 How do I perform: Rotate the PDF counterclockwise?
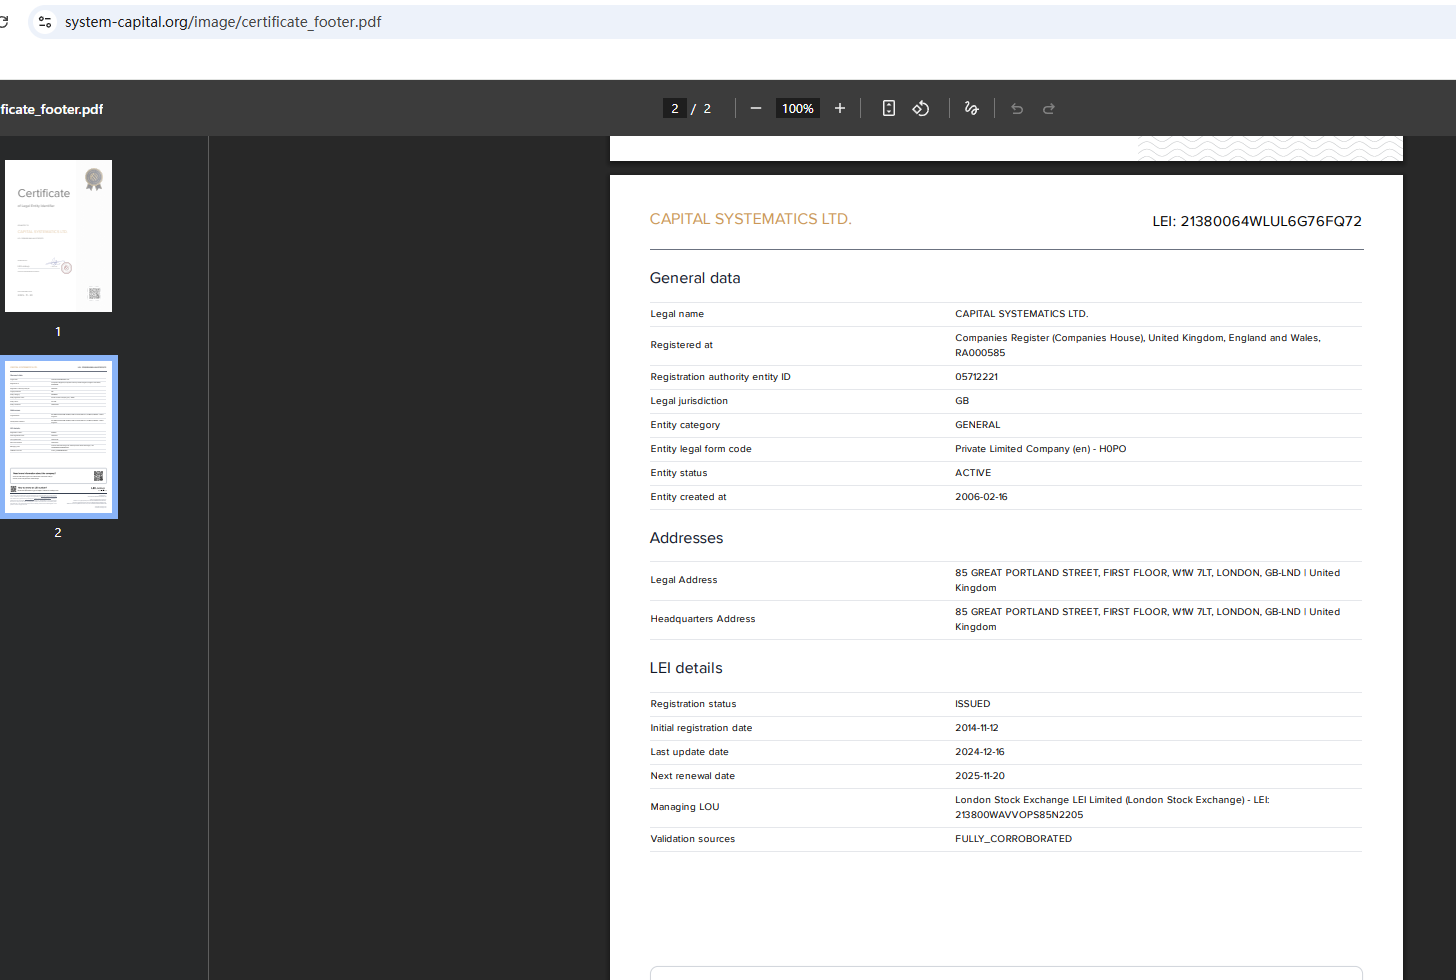coord(921,108)
